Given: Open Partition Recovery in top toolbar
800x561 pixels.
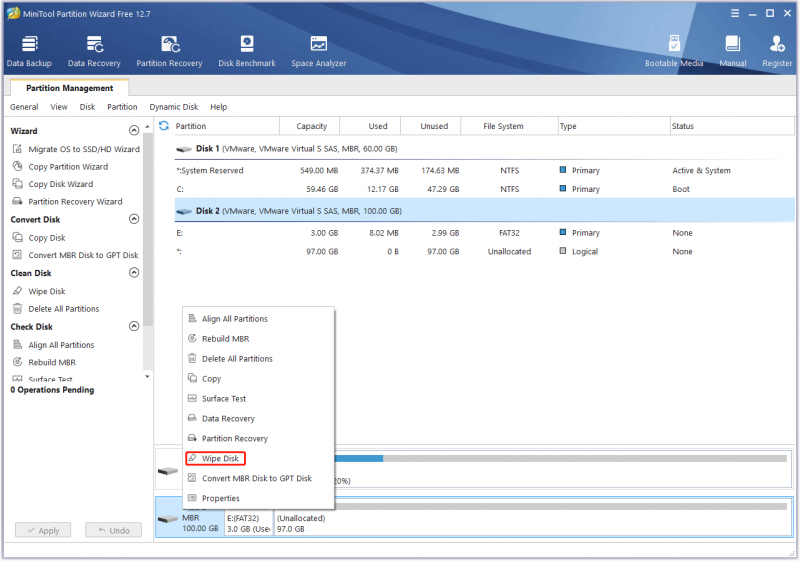Looking at the screenshot, I should [x=169, y=52].
